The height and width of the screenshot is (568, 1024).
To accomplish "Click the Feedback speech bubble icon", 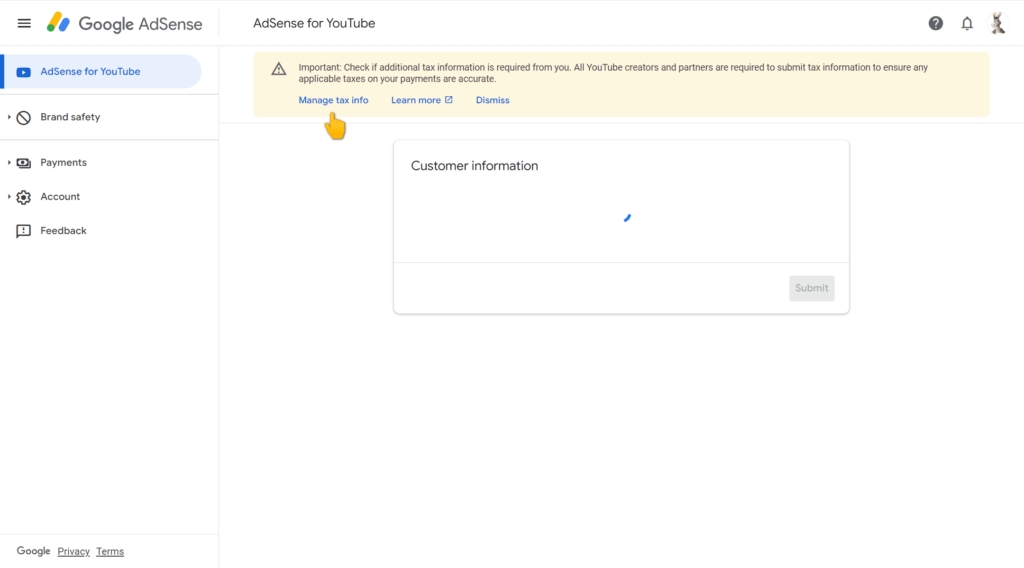I will (x=24, y=231).
